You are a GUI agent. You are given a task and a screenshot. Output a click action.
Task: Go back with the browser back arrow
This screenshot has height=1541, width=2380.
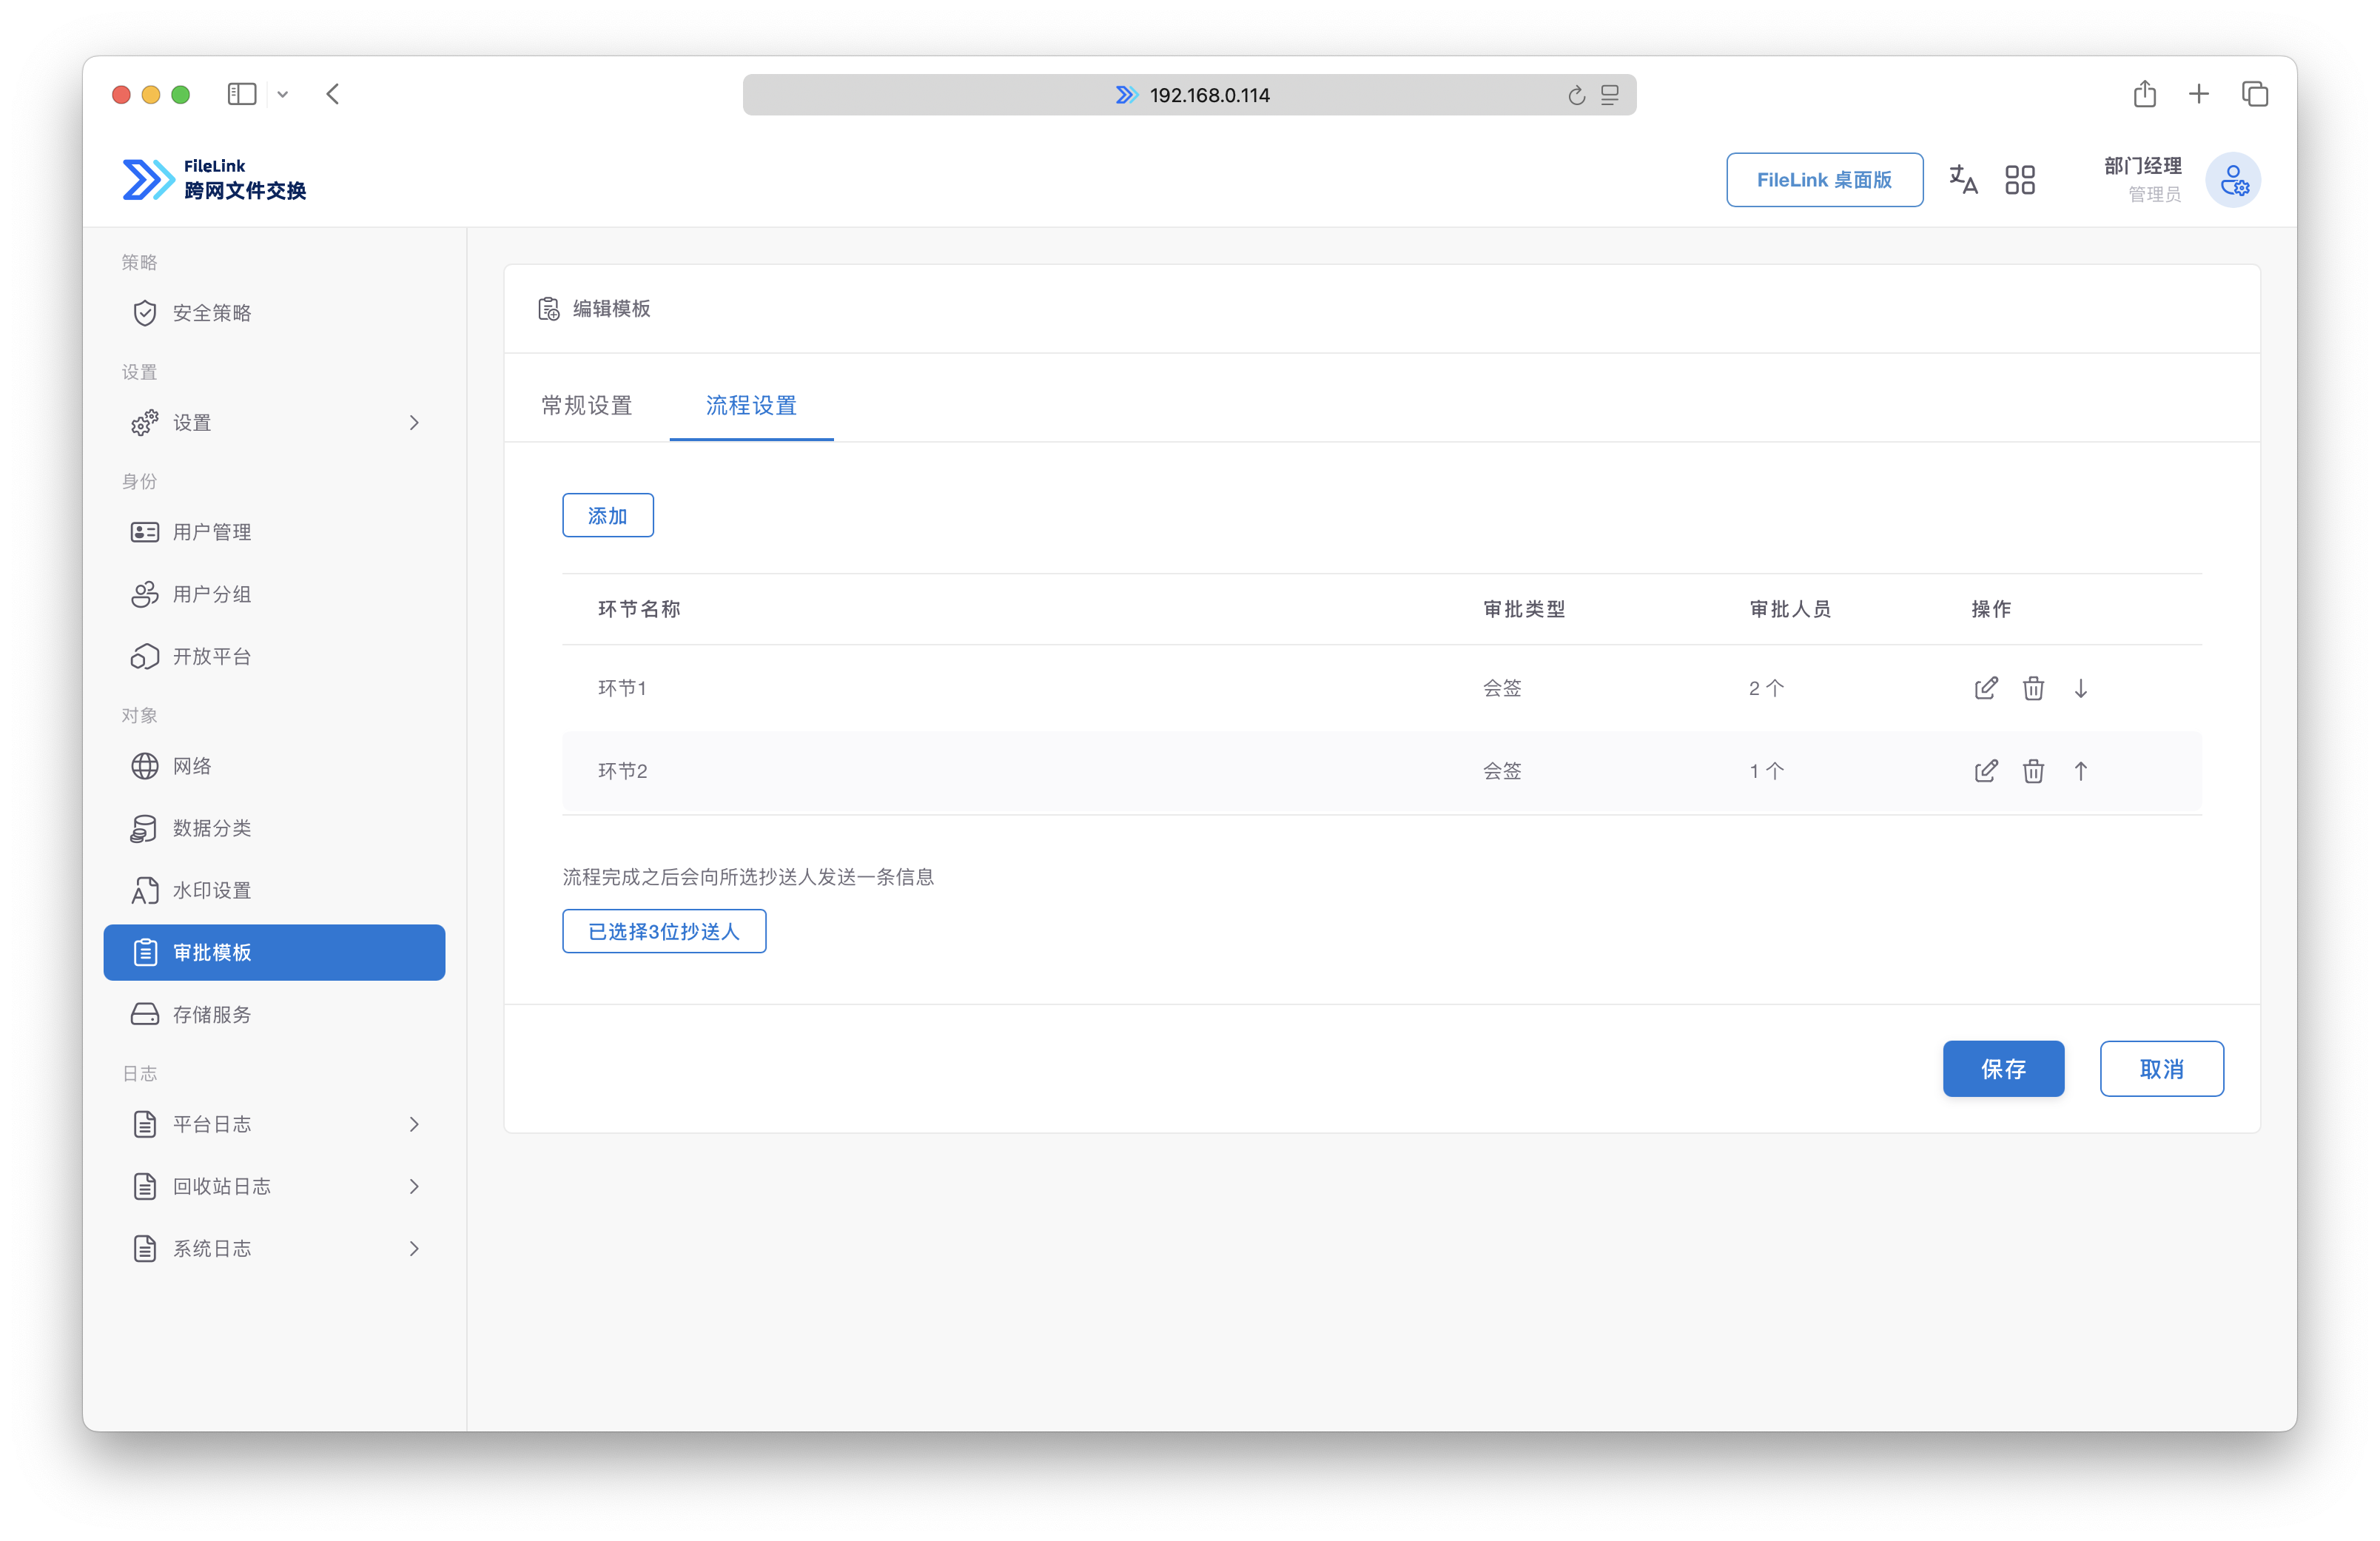pos(333,94)
